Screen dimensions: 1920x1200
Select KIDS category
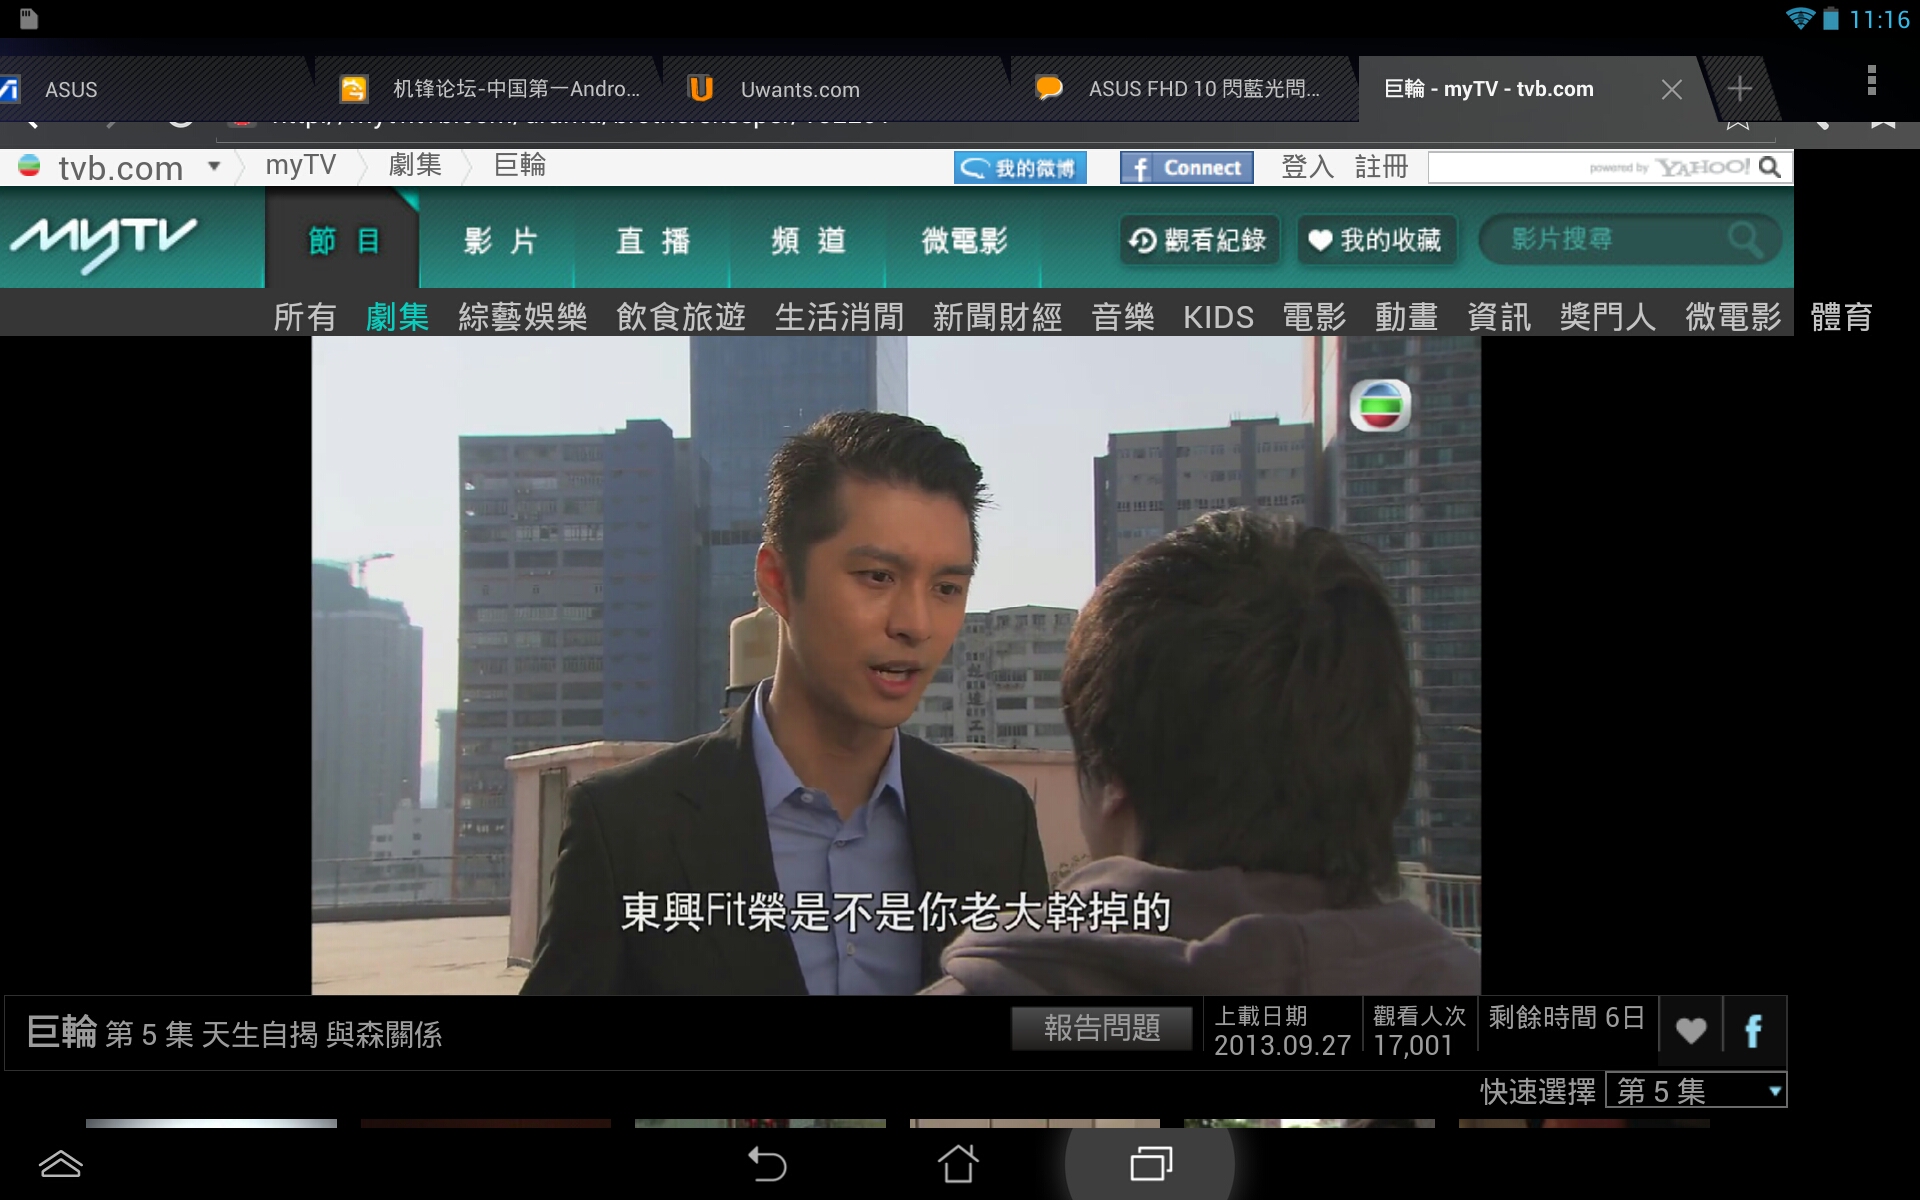coord(1218,317)
